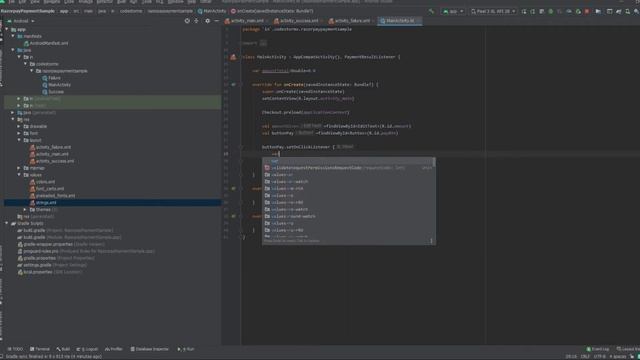
Task: Click the Collapse All icon in project panel
Action: [x=196, y=21]
